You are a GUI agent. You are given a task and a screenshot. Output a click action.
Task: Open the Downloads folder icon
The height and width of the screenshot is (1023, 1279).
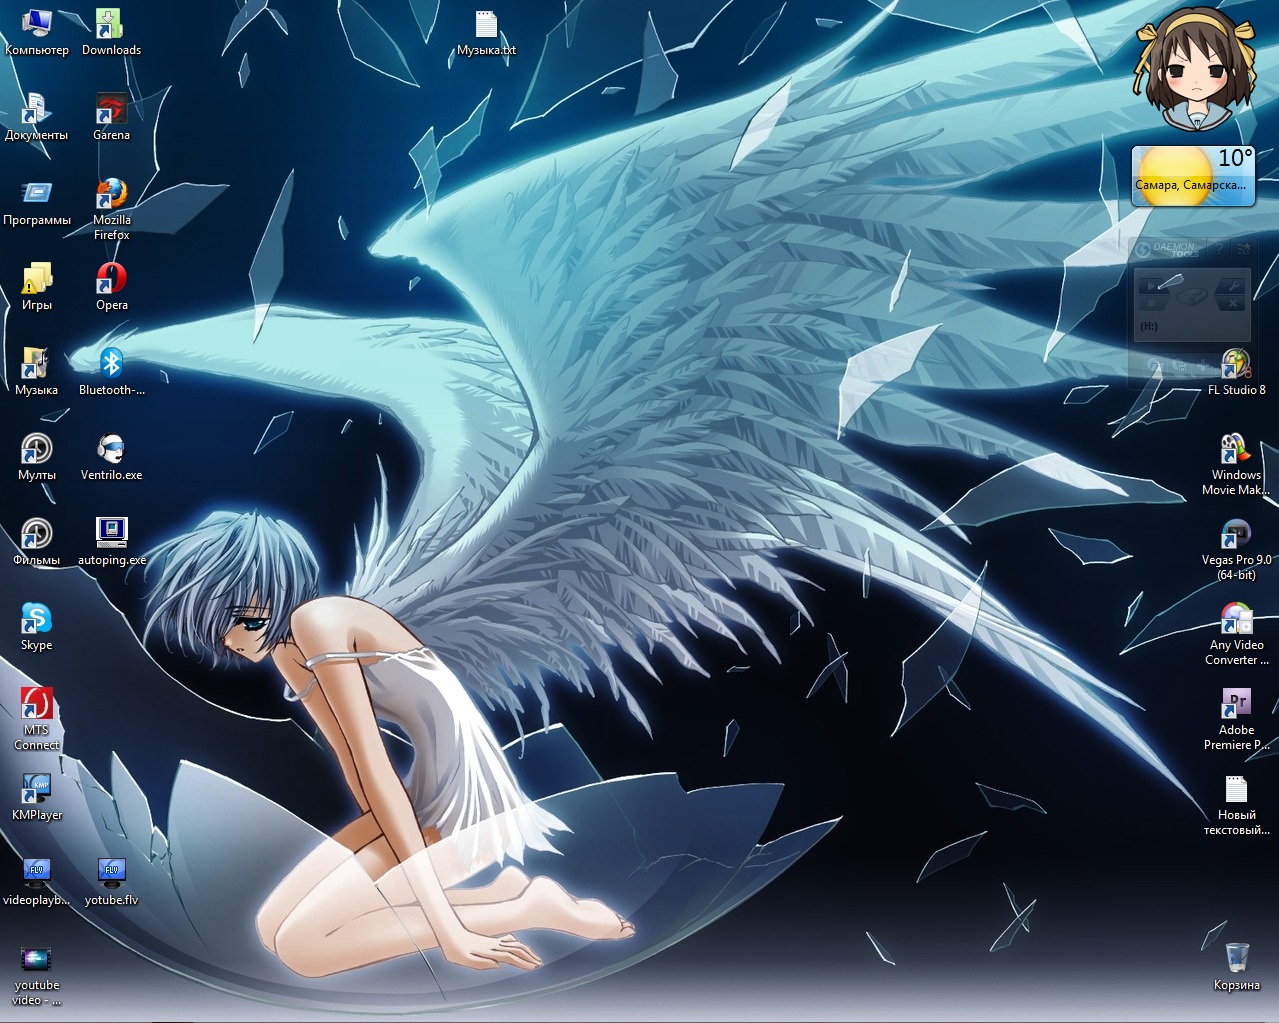pos(111,25)
